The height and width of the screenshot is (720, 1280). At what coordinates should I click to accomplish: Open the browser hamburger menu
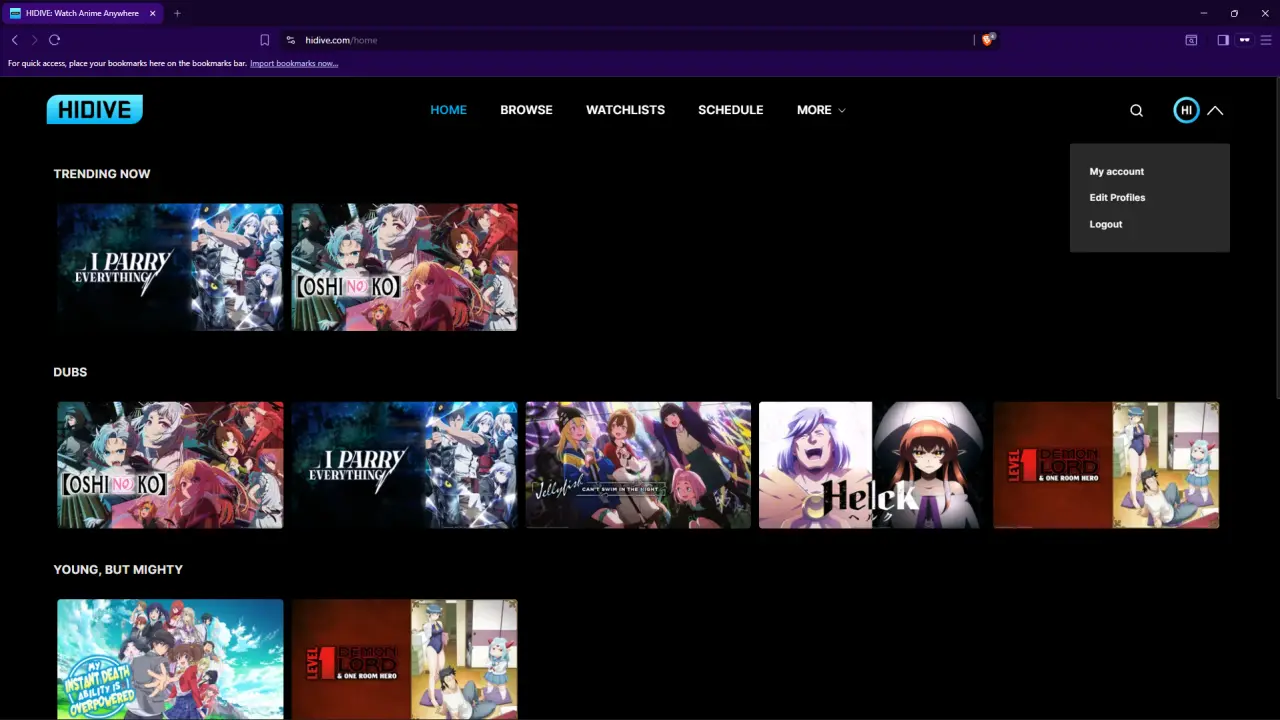click(1266, 40)
